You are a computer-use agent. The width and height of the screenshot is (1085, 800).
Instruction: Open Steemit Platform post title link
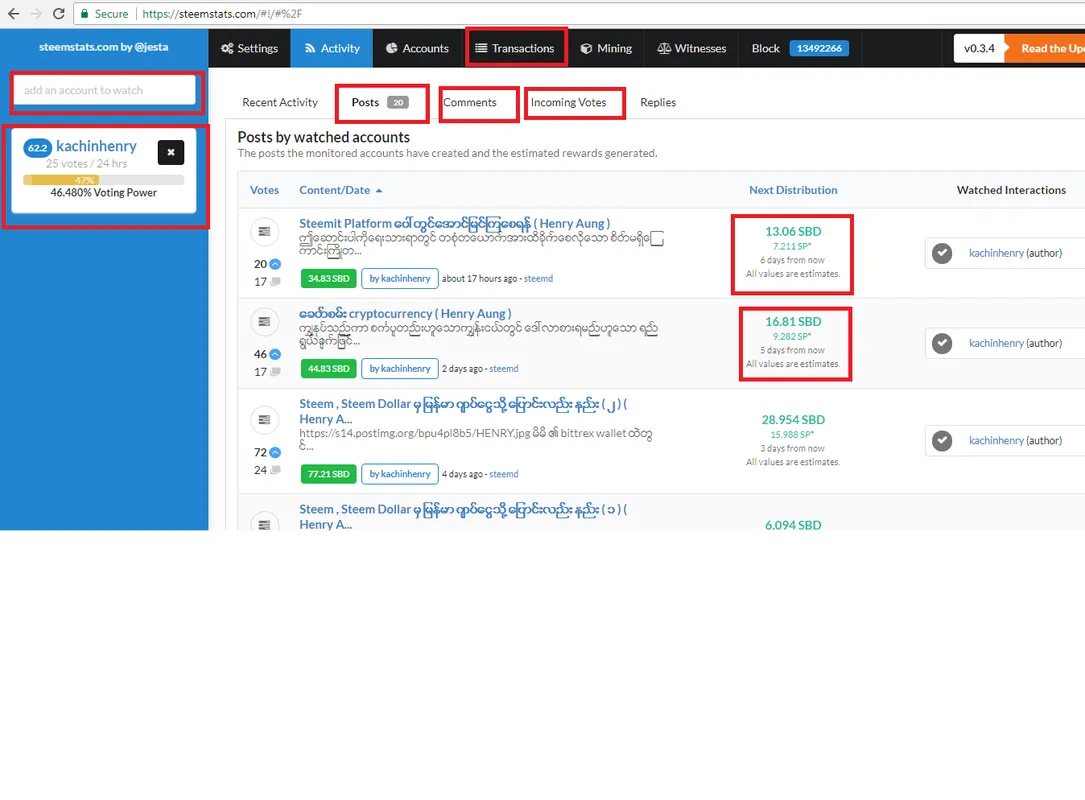[454, 224]
